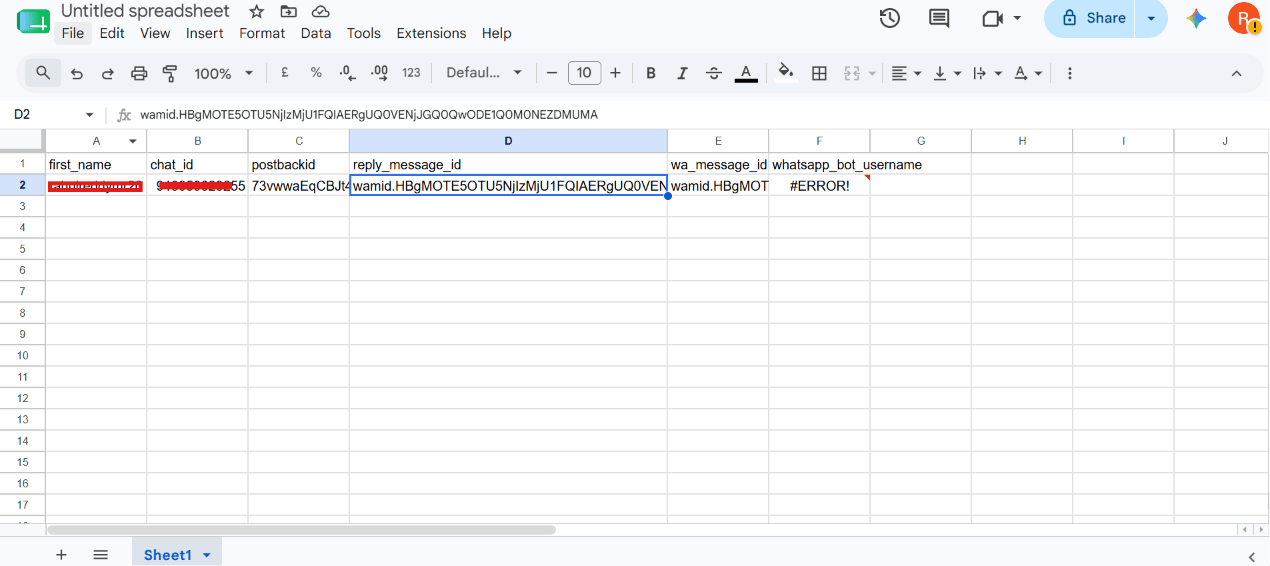Format as currency pound symbol
The height and width of the screenshot is (566, 1270).
[x=285, y=73]
